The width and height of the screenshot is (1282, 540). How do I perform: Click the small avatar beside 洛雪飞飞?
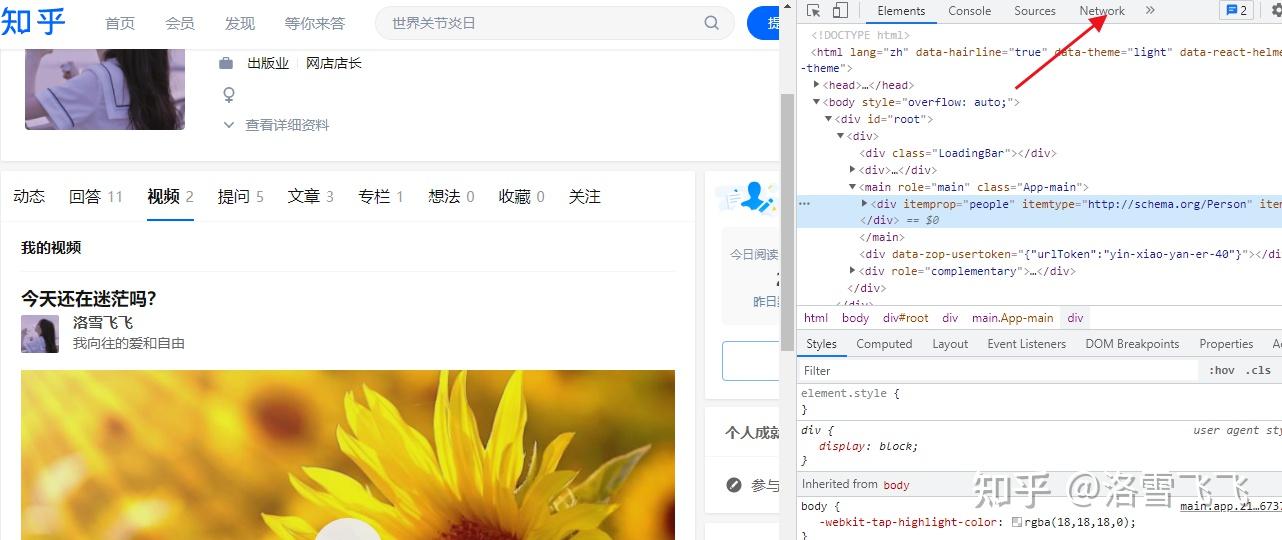[40, 334]
